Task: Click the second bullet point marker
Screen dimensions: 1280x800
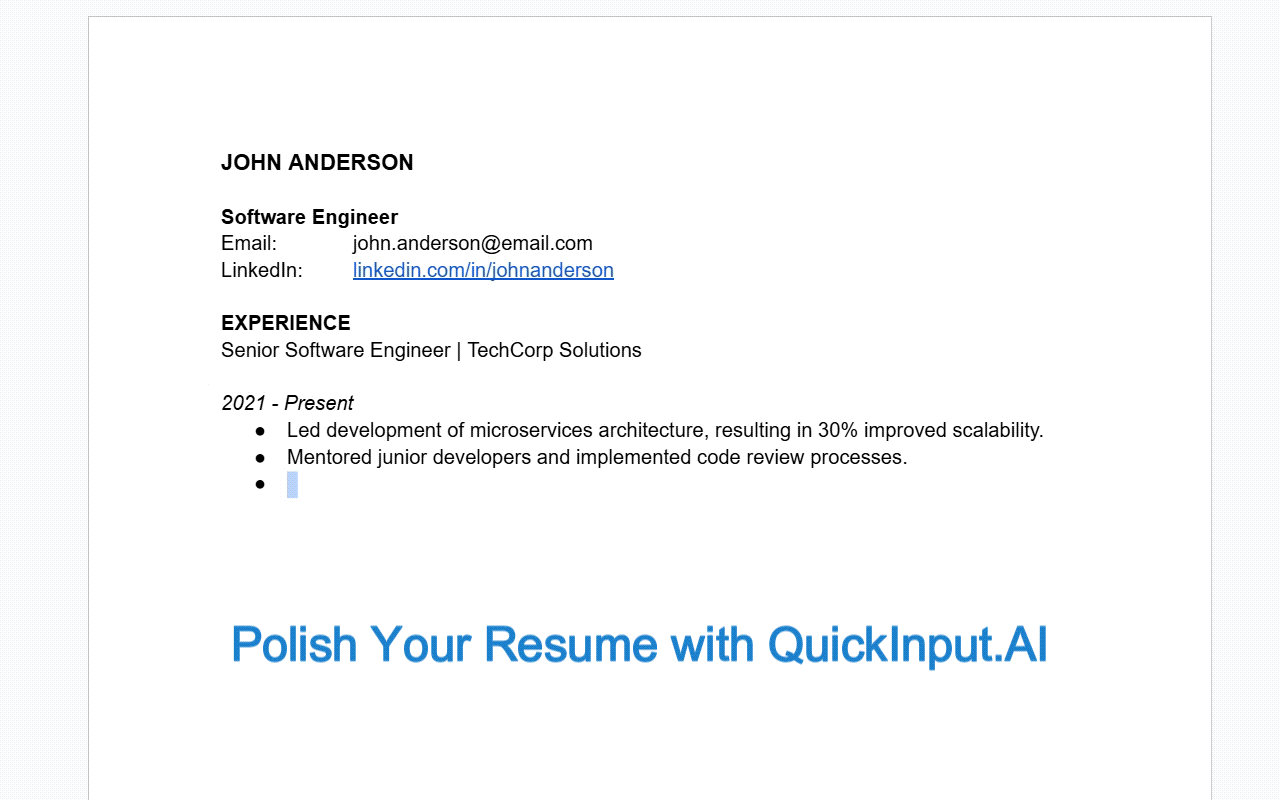Action: 260,457
